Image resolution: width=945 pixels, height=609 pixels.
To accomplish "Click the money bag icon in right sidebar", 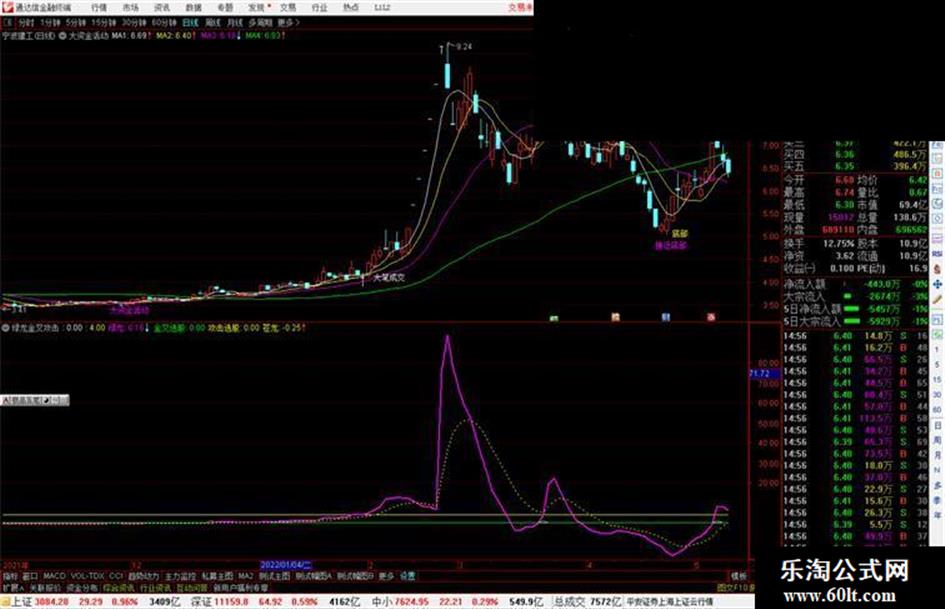I will pos(937,268).
